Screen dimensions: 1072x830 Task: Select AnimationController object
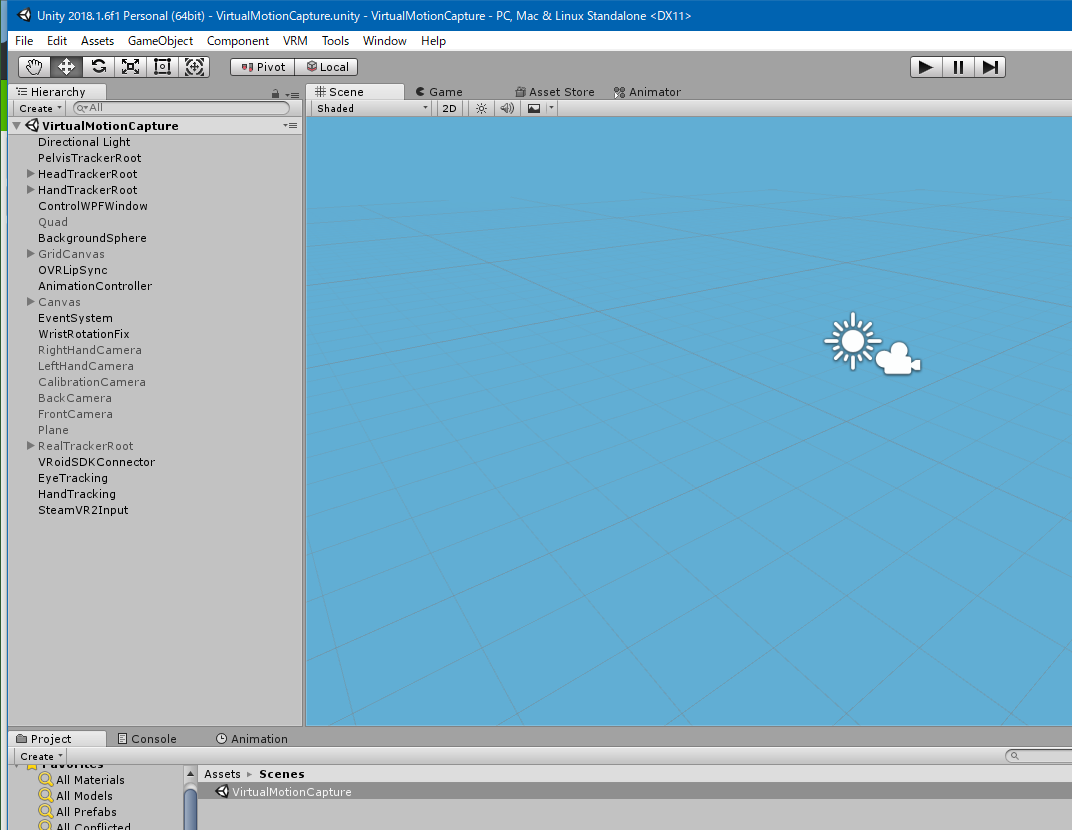click(x=155, y=286)
